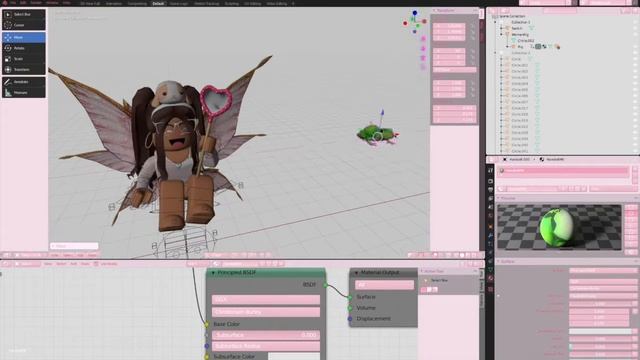Image resolution: width=640 pixels, height=360 pixels.
Task: Collapse the Material Output node
Action: 356,273
